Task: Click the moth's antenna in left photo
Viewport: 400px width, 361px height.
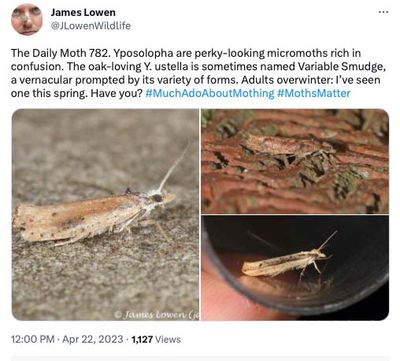Action: coord(171,169)
